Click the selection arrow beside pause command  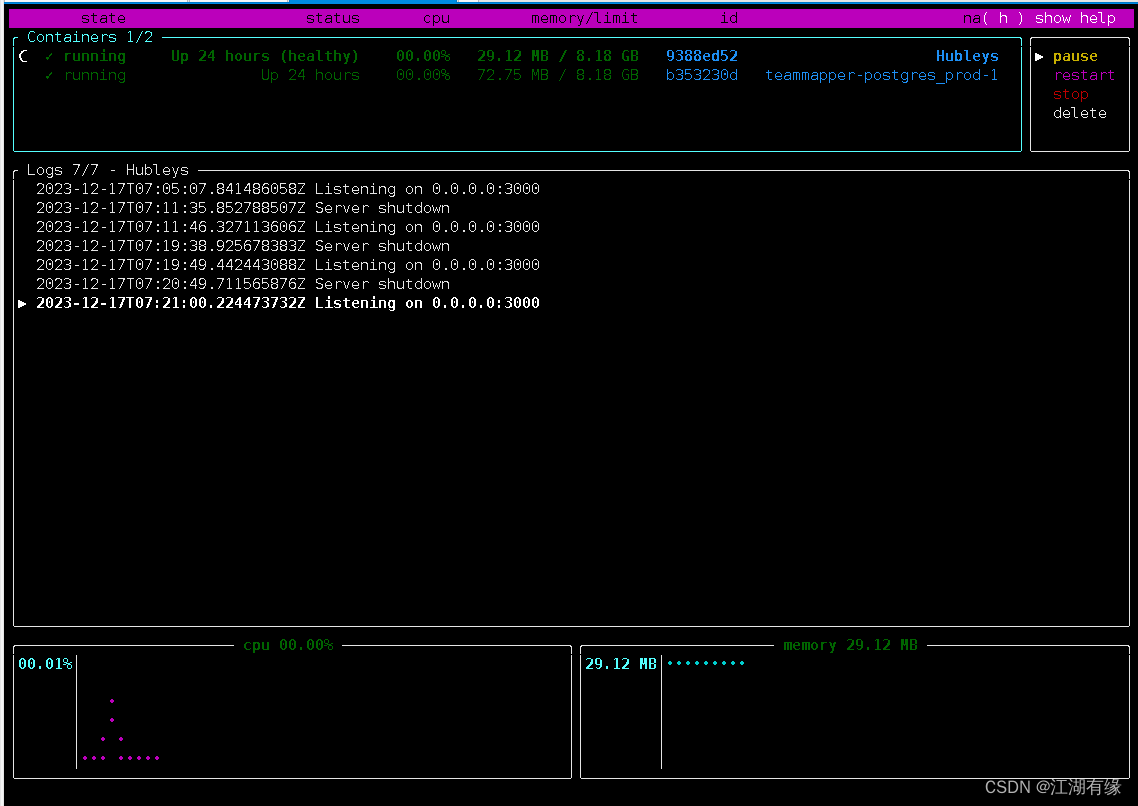point(1039,57)
